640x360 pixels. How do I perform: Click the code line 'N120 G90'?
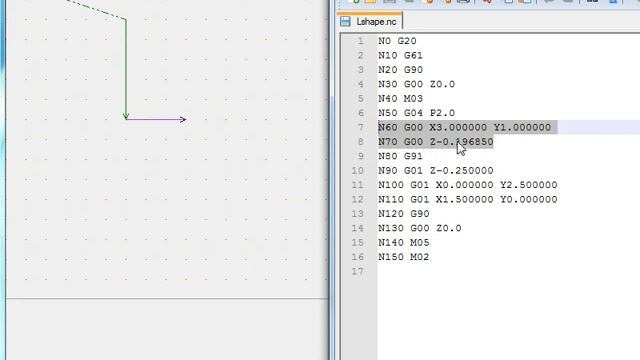tap(403, 214)
